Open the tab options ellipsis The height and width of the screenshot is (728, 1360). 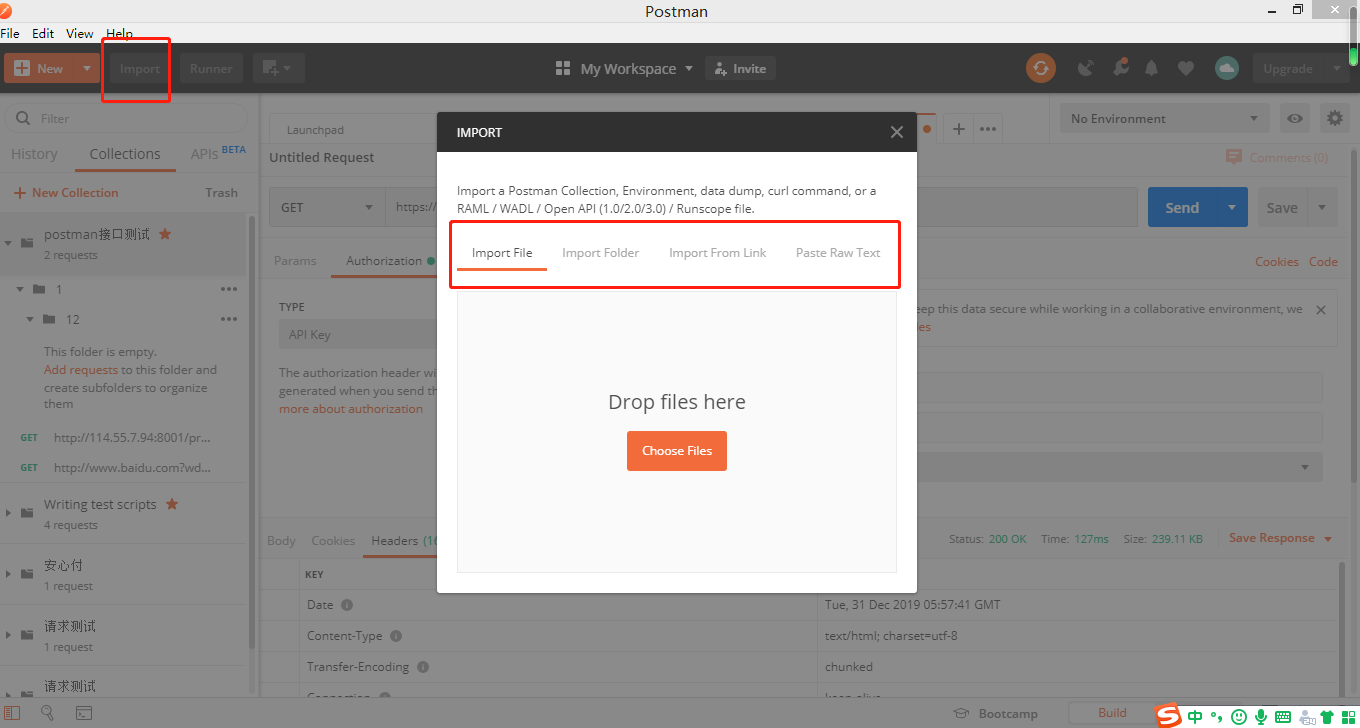tap(988, 129)
